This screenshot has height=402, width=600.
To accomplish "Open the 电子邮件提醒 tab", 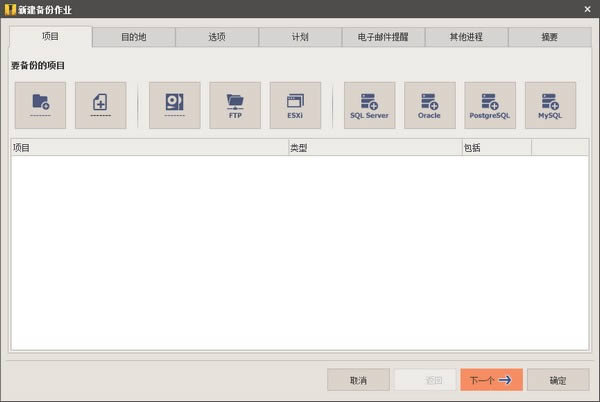I will click(x=383, y=37).
